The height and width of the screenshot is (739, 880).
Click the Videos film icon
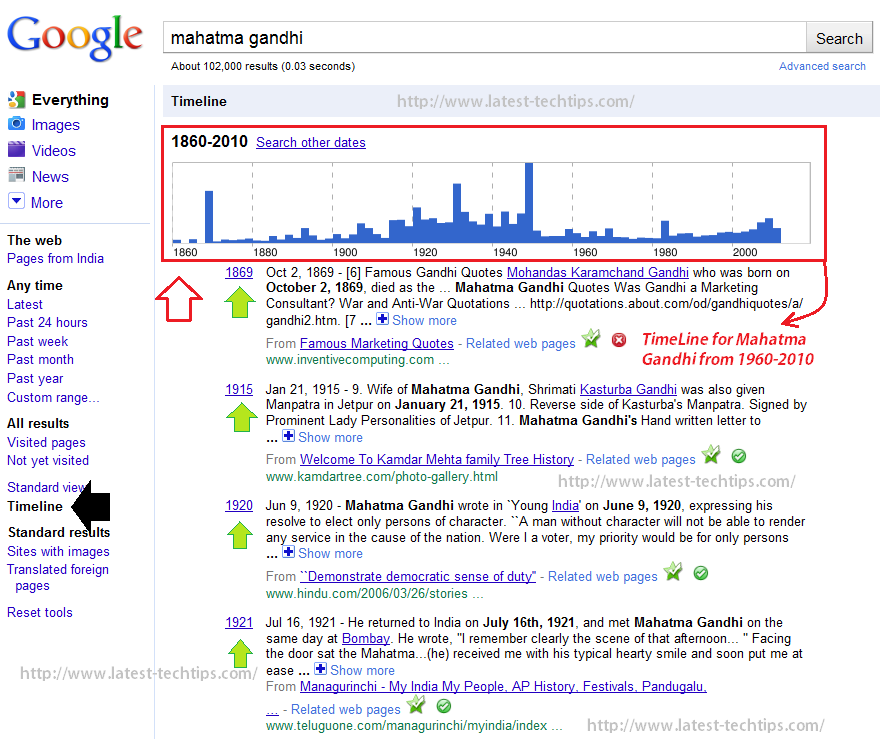16,149
